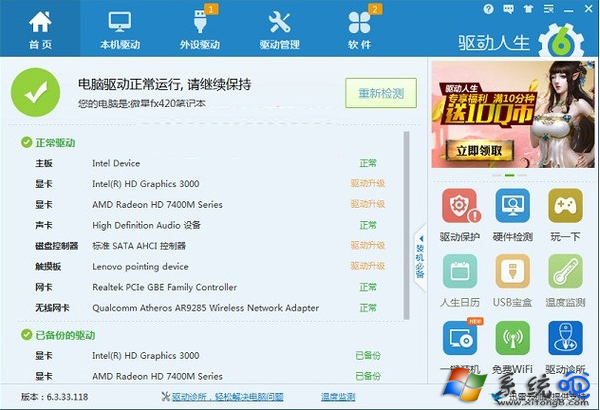
Task: Click the version 6.3.33.118 text
Action: pos(55,397)
